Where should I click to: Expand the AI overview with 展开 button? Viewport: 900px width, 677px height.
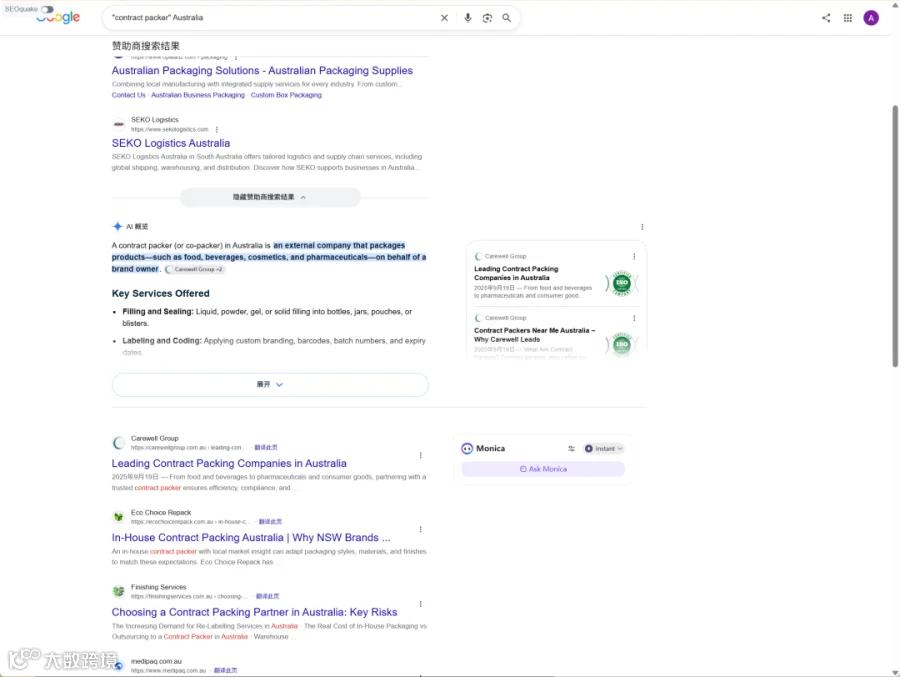point(270,385)
